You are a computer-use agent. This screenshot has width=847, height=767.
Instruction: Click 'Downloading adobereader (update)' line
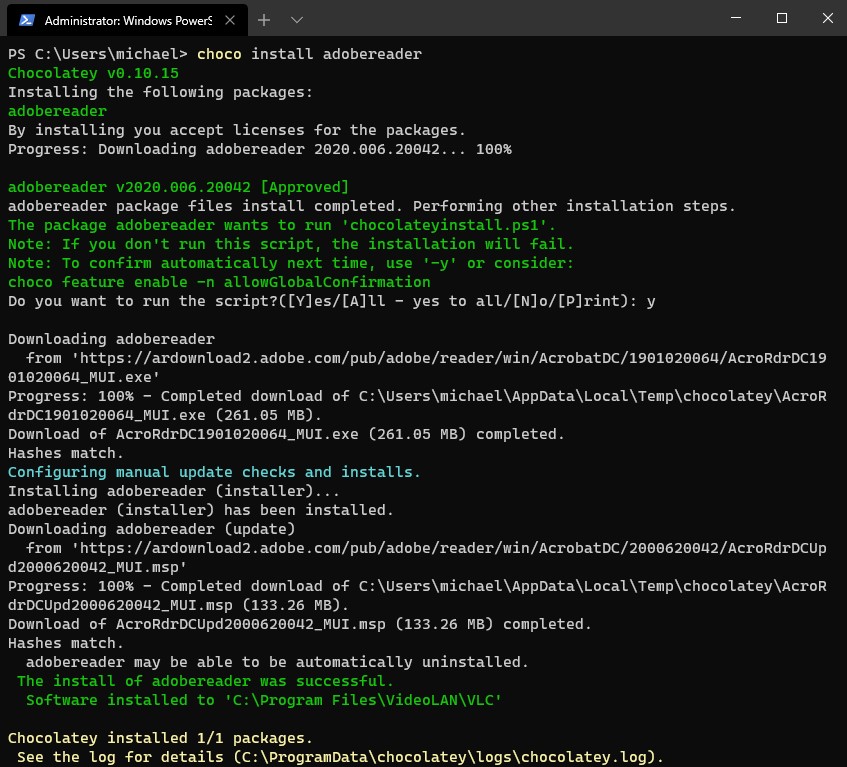(x=151, y=529)
